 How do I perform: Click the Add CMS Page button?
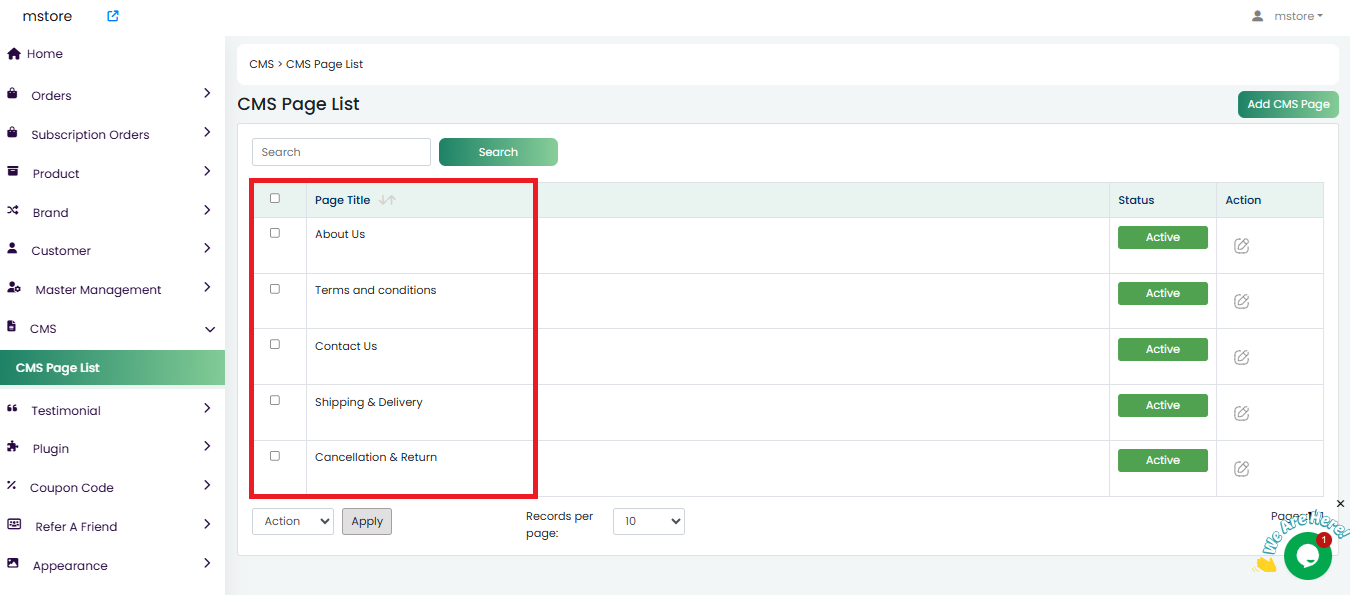1288,104
